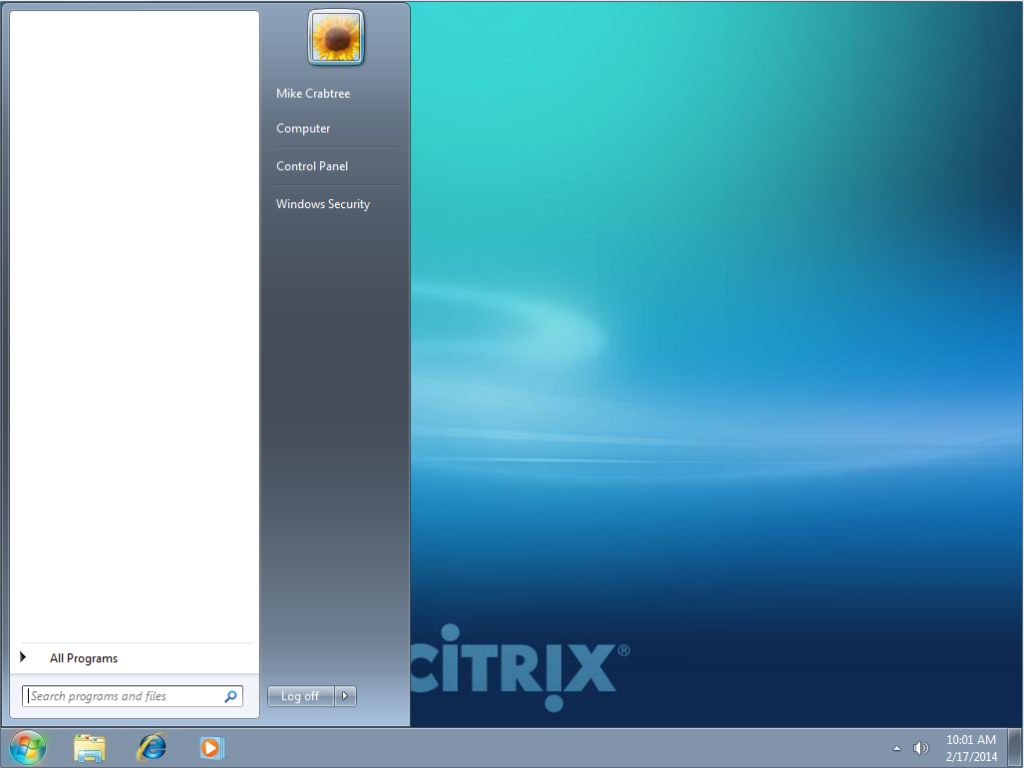
Task: Show hidden notification icons via the chevron
Action: click(895, 747)
